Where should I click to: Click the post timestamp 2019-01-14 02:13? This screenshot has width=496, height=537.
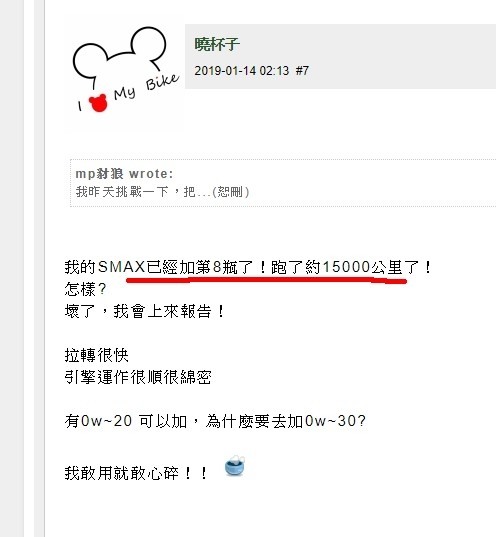point(242,71)
